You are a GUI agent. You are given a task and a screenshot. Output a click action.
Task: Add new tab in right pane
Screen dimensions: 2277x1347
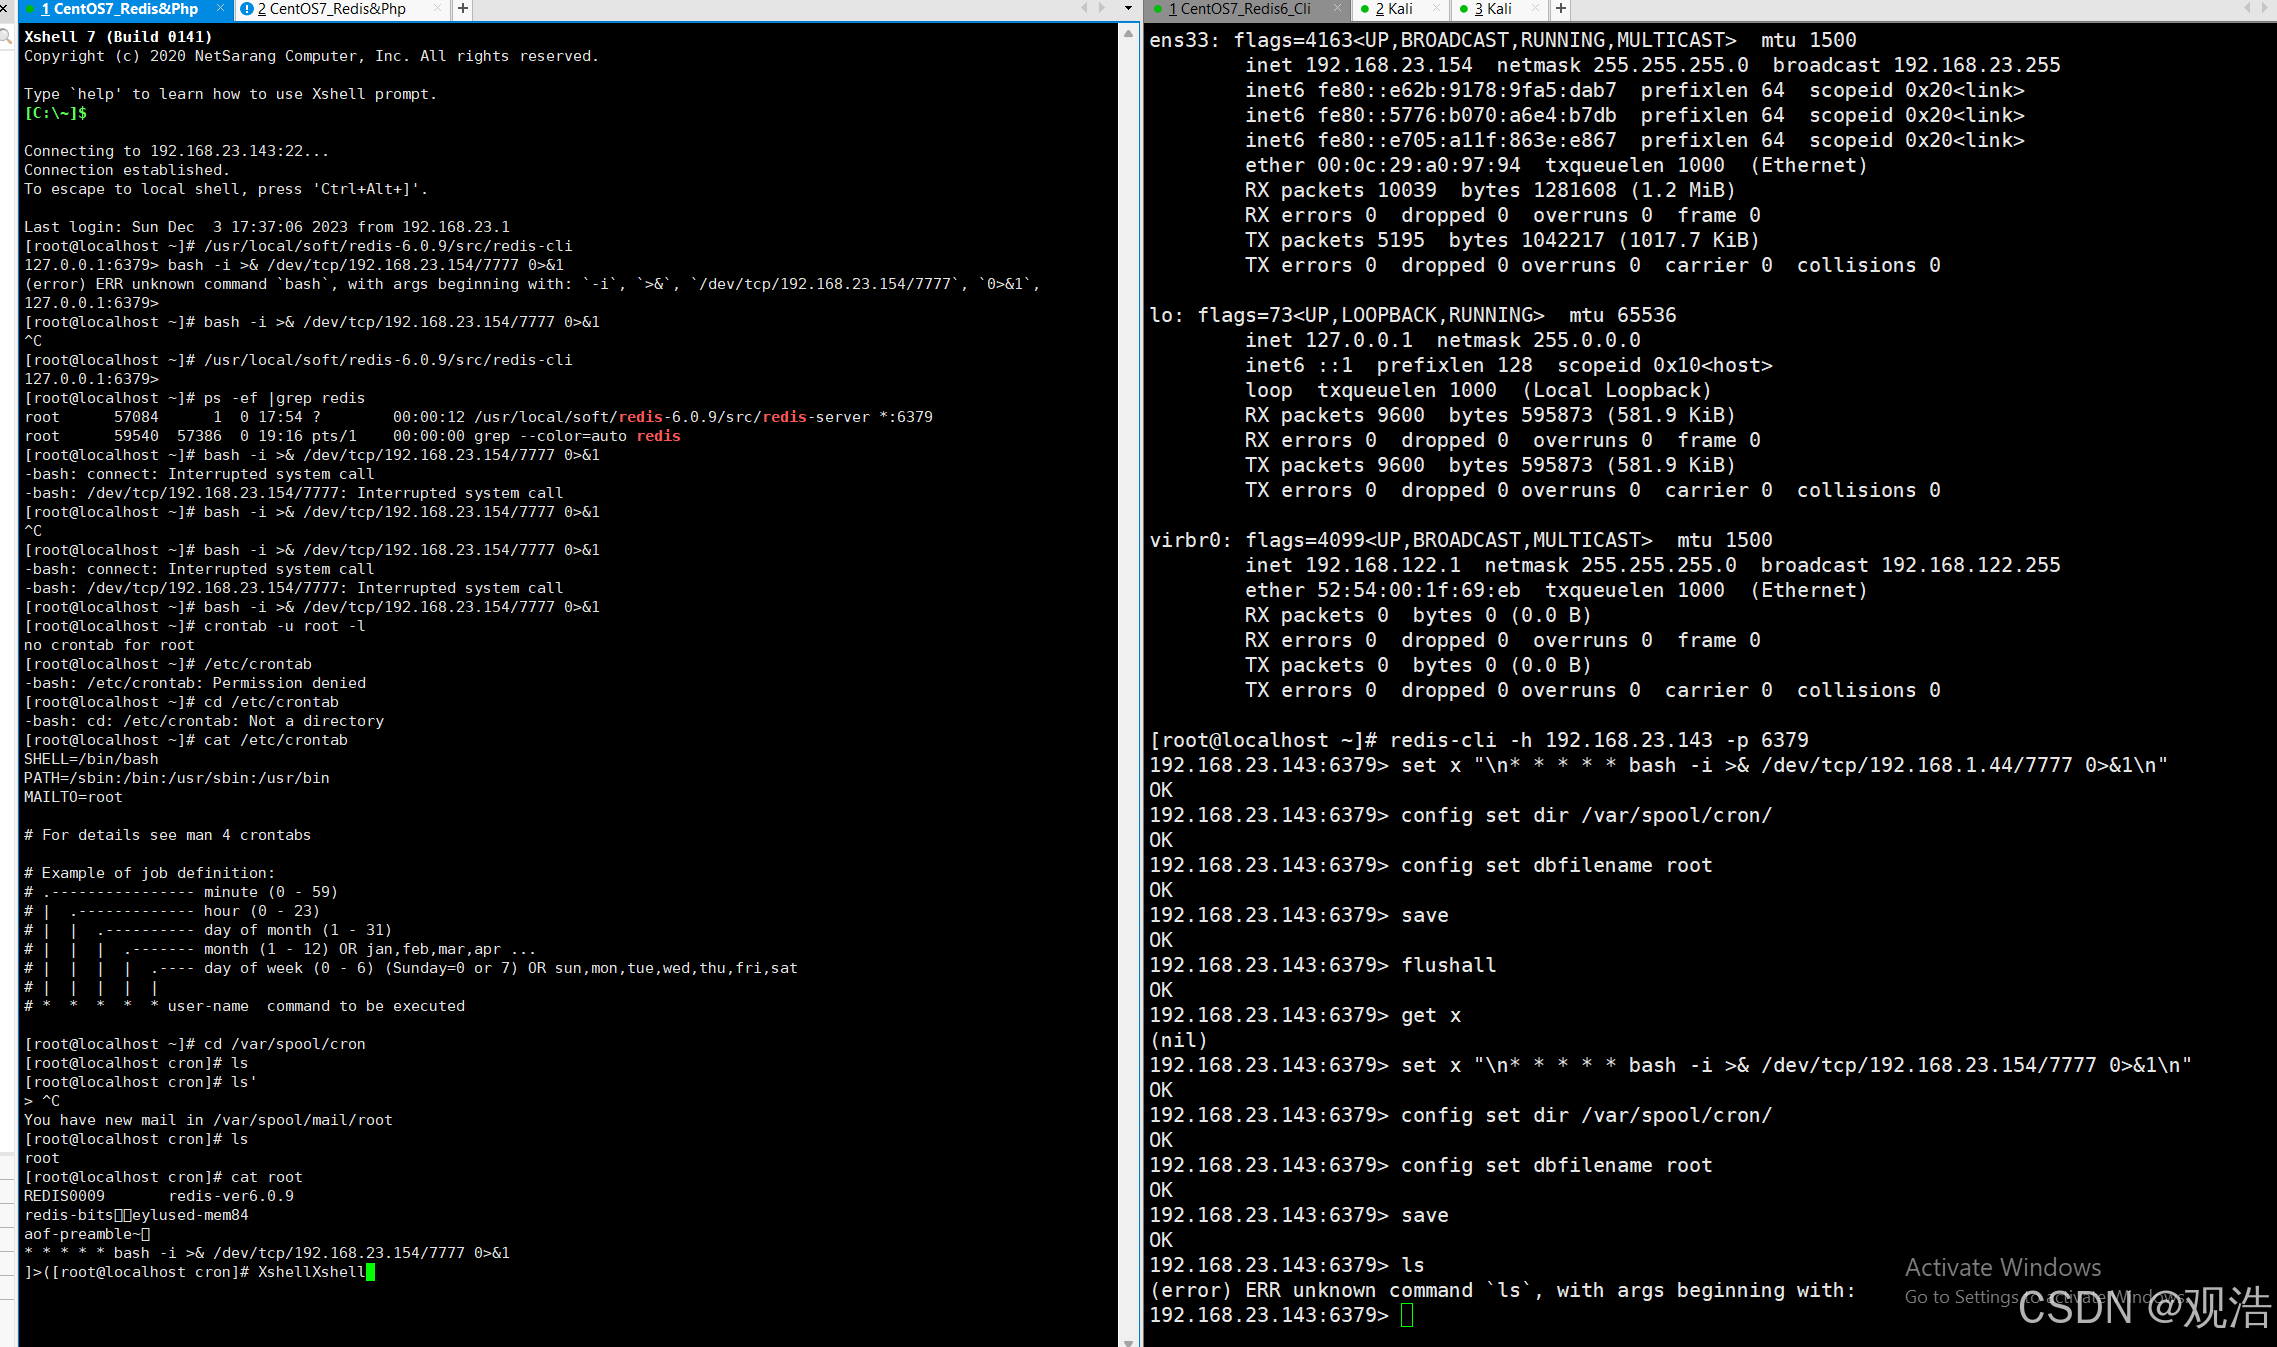coord(1561,9)
